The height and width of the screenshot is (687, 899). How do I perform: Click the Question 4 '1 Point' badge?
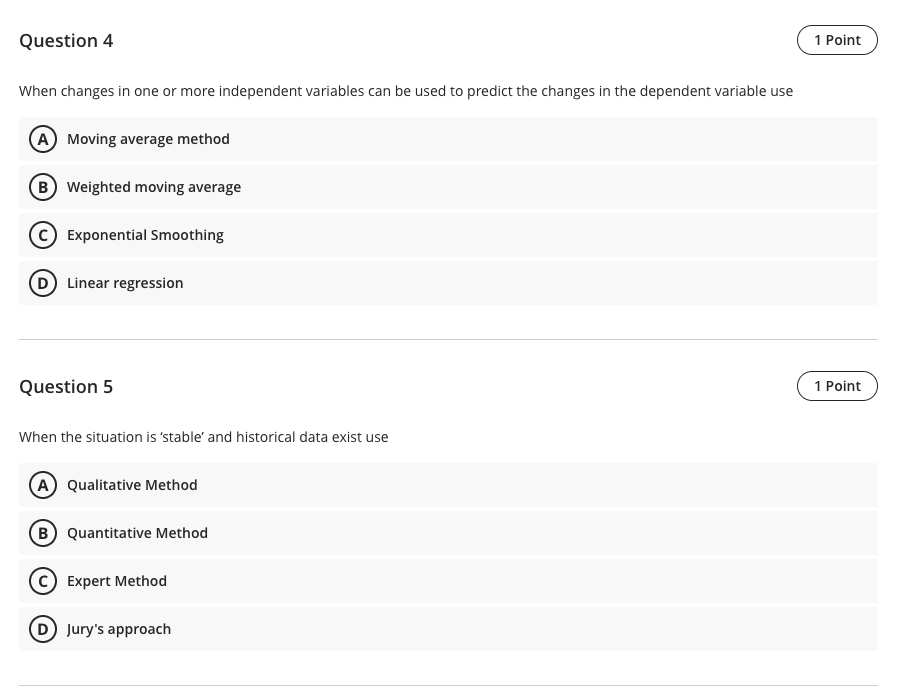[837, 40]
